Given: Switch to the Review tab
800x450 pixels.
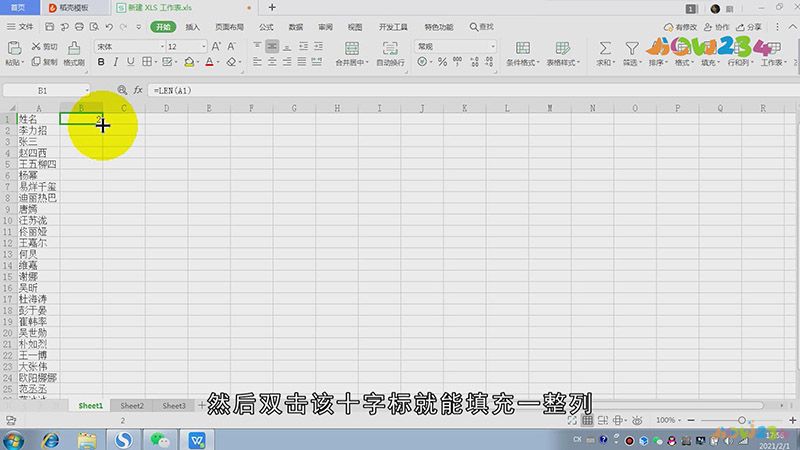Looking at the screenshot, I should 326,27.
